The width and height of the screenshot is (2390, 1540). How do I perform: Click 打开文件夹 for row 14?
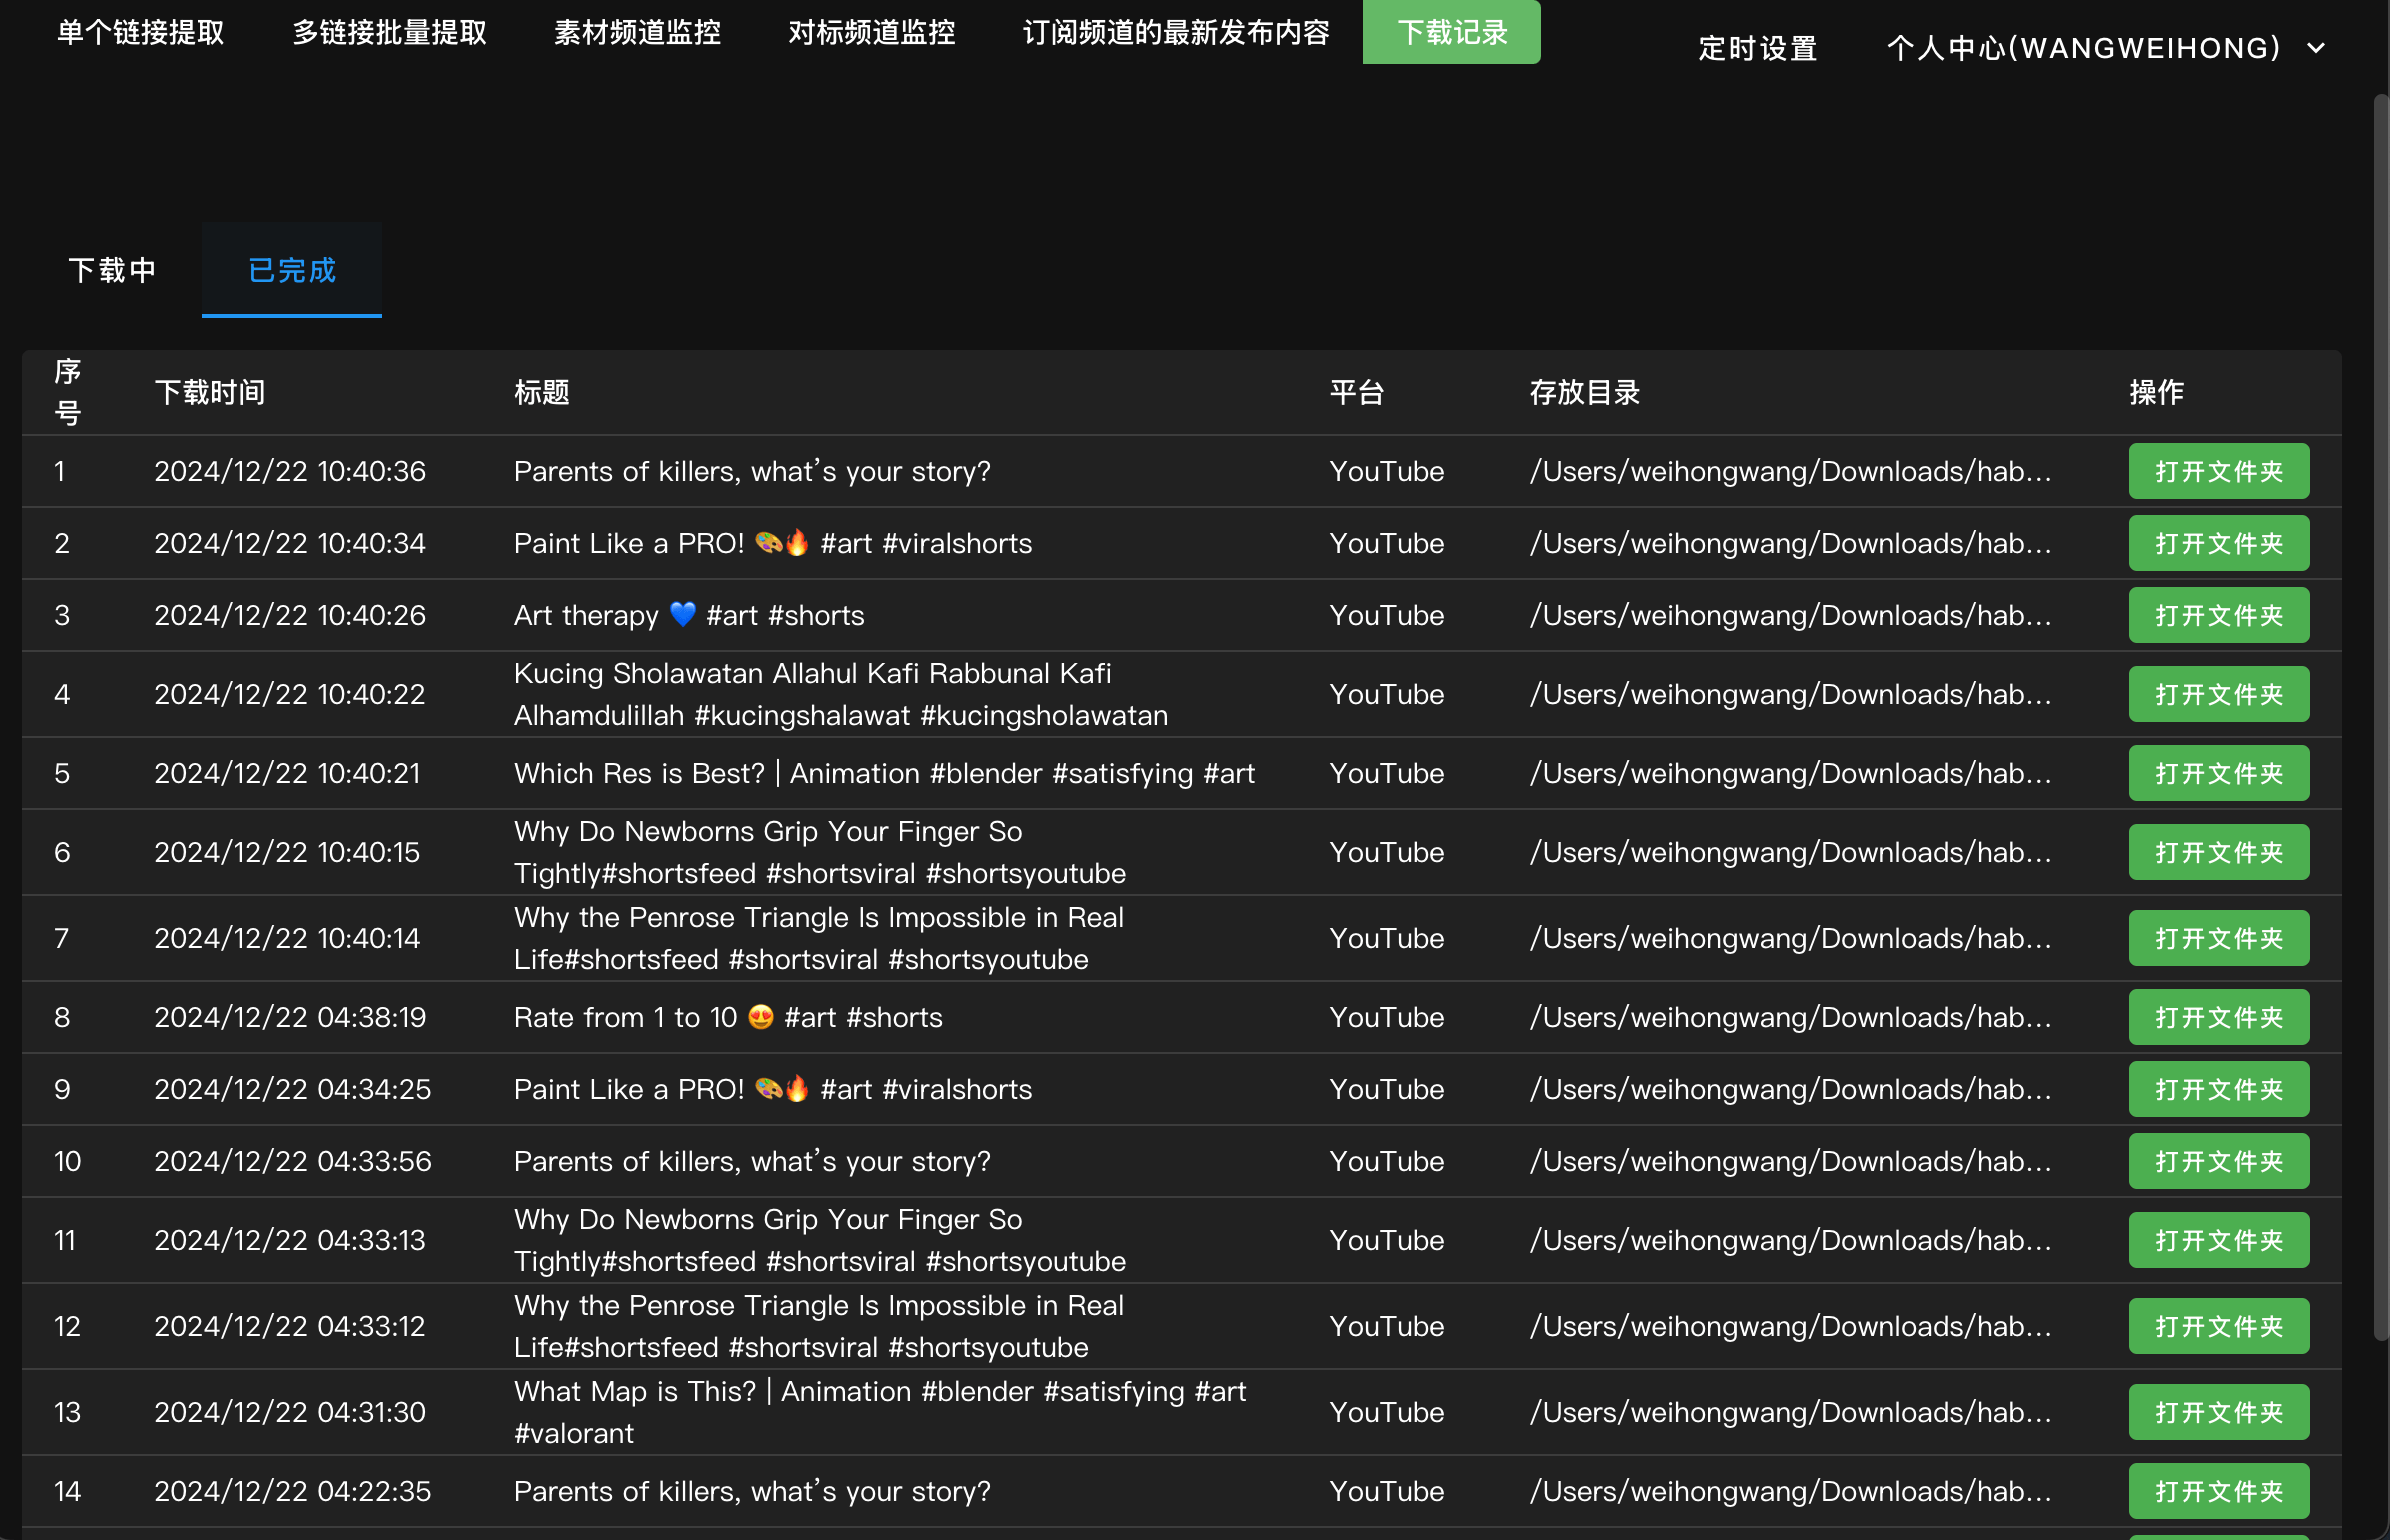pos(2218,1491)
